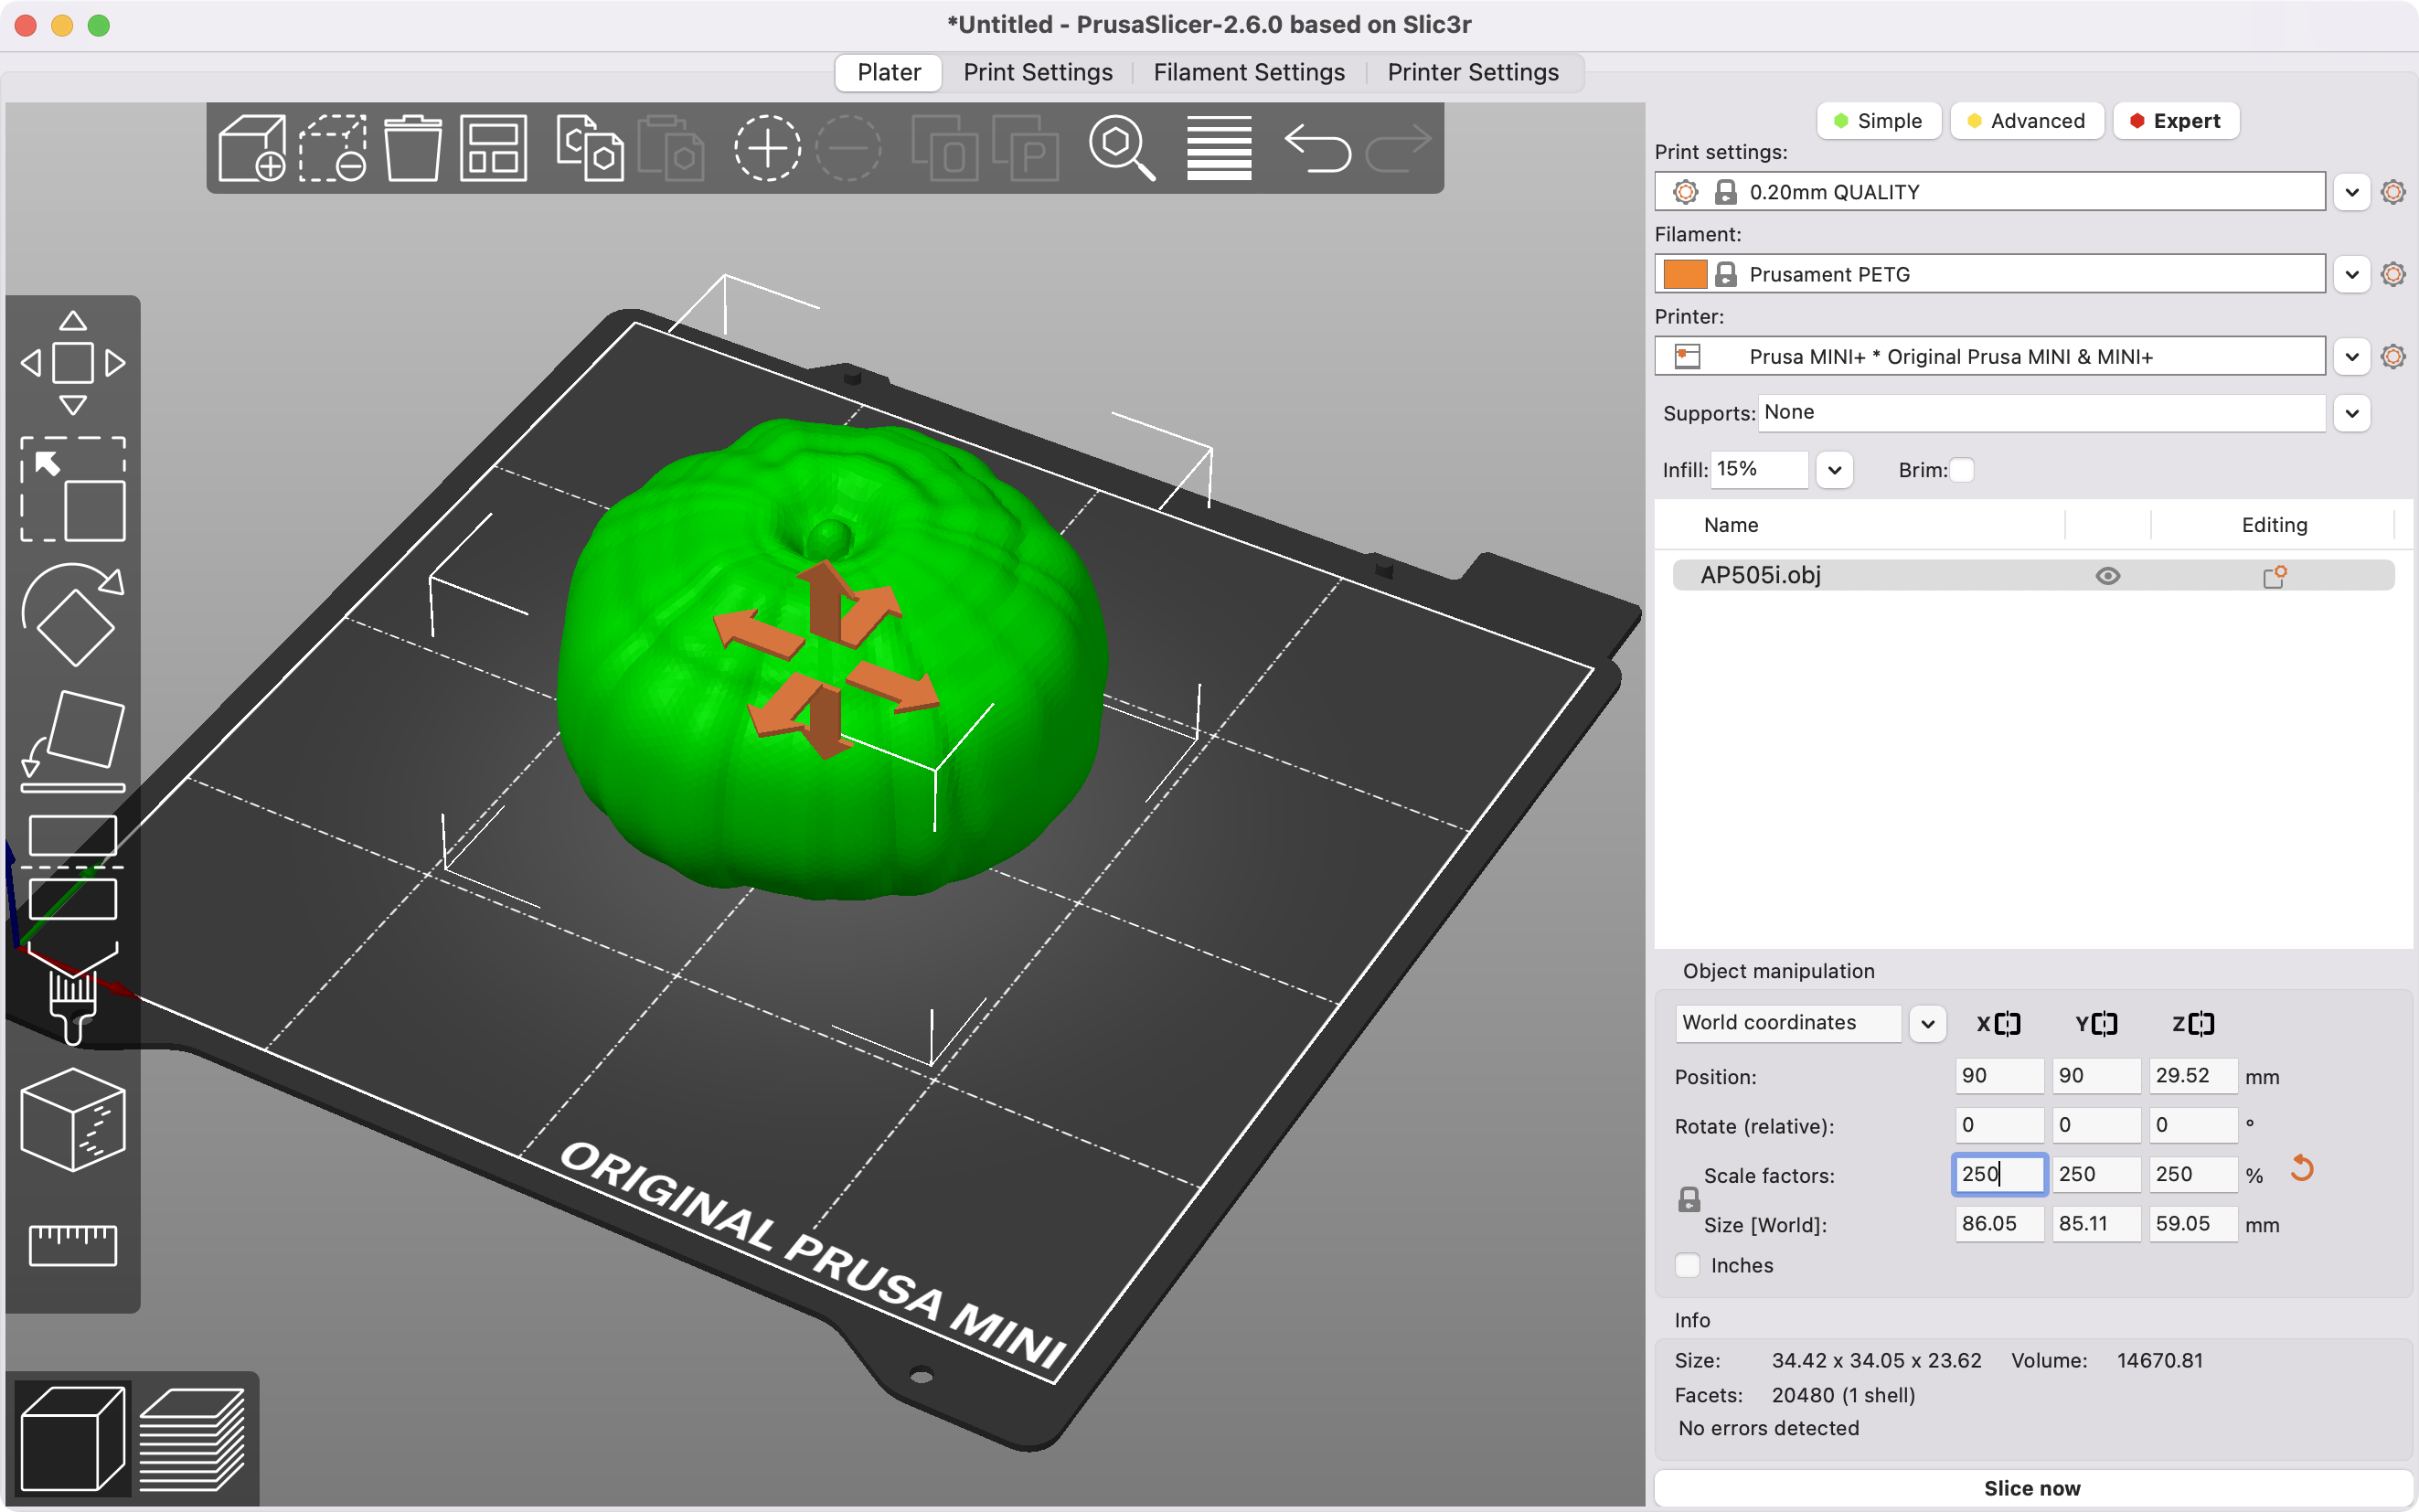Click the Name column header

tap(1730, 525)
